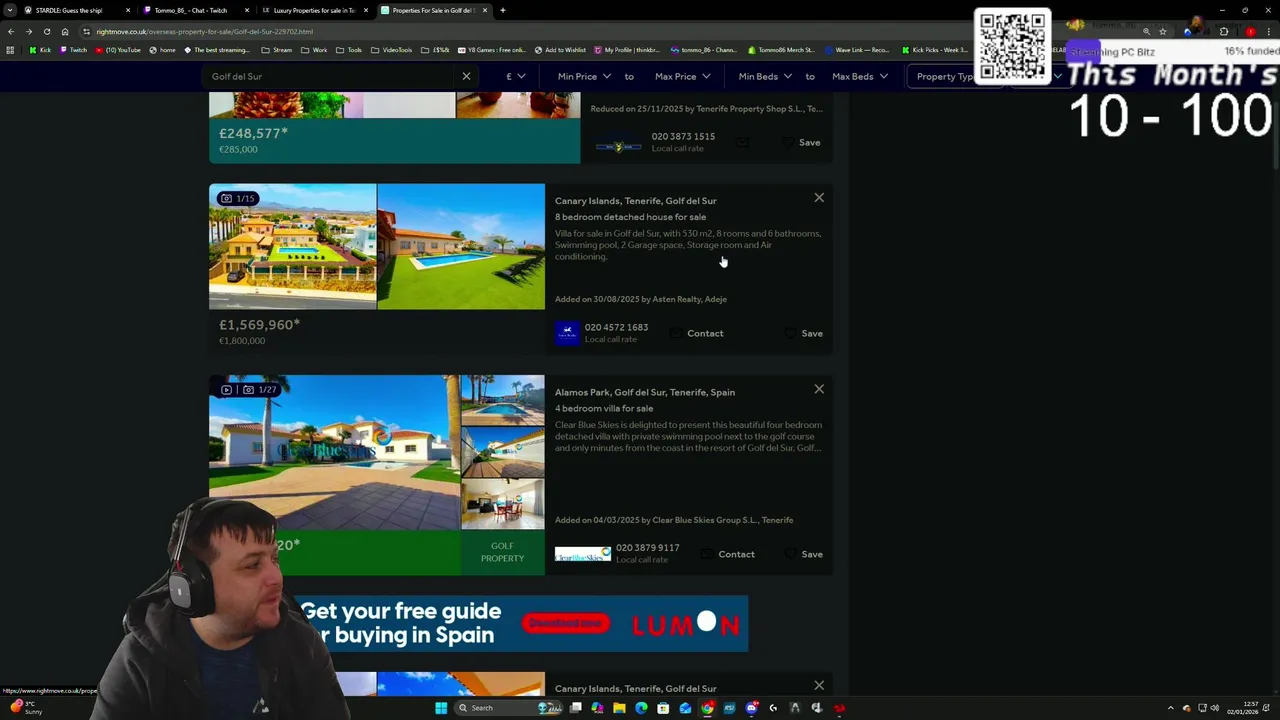The height and width of the screenshot is (720, 1280).
Task: Open a new browser tab
Action: pos(503,10)
